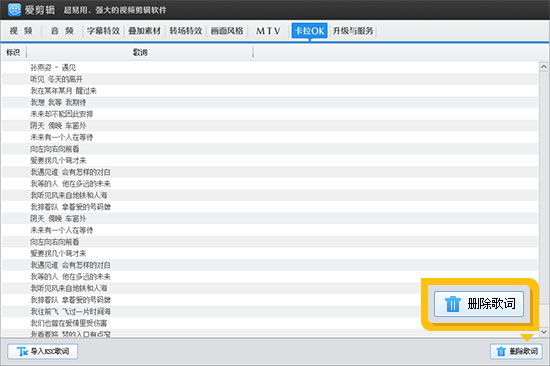The width and height of the screenshot is (550, 366).
Task: Go to the 转场特效 tab
Action: [186, 31]
